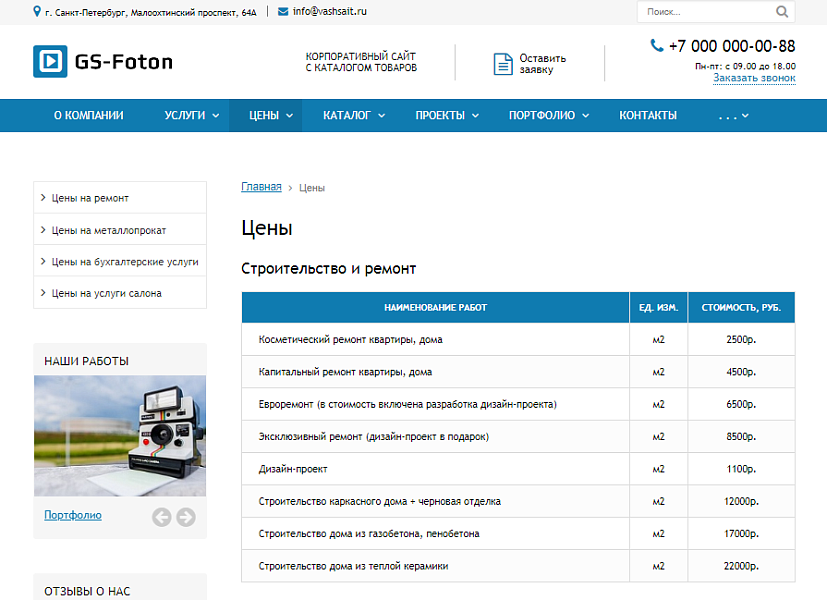Viewport: 827px width, 600px height.
Task: Select Цены на бухгалтерские услуги
Action: point(124,262)
